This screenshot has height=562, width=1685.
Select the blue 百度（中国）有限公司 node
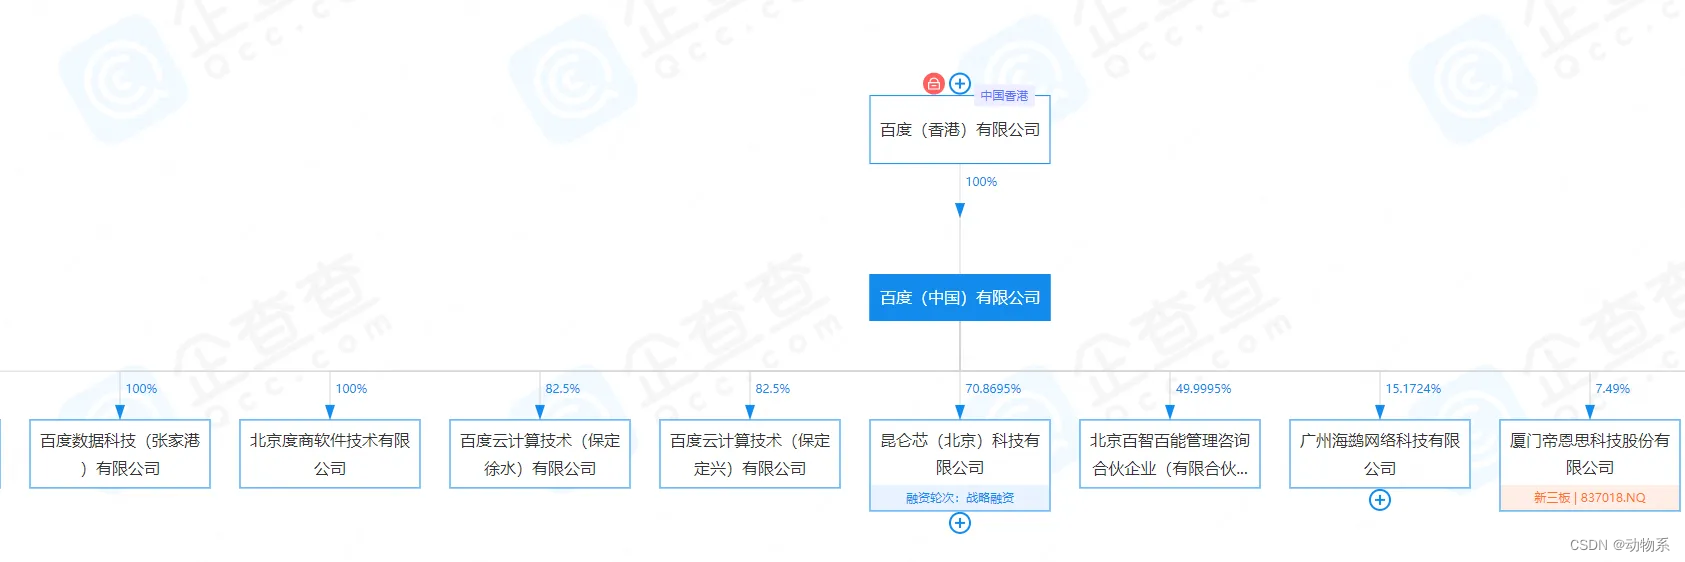pyautogui.click(x=960, y=298)
